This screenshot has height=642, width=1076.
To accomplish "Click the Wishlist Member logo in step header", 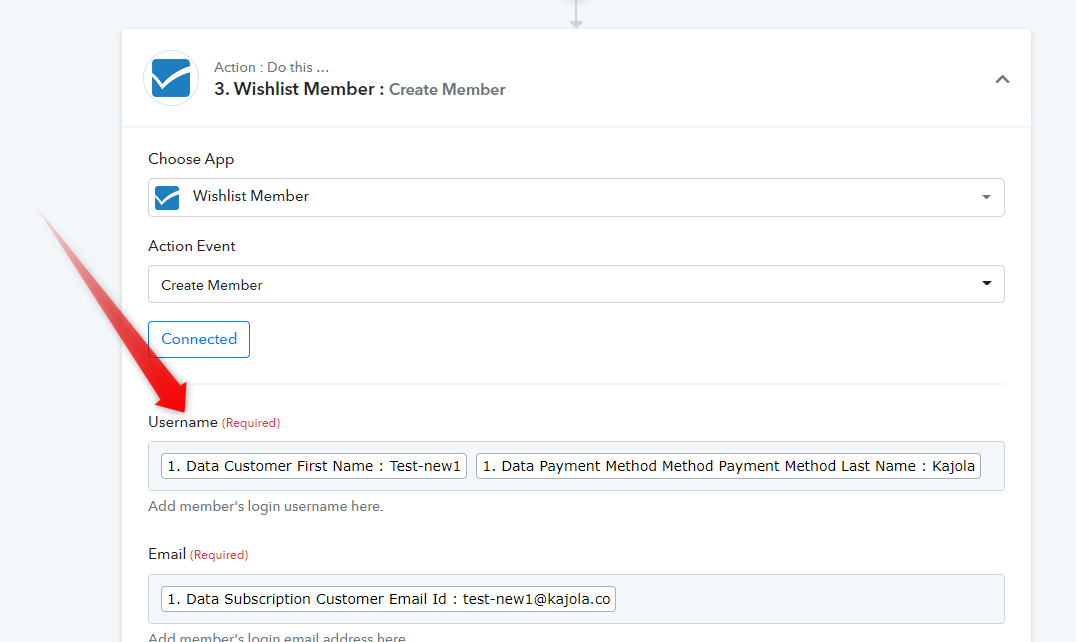I will (x=171, y=78).
